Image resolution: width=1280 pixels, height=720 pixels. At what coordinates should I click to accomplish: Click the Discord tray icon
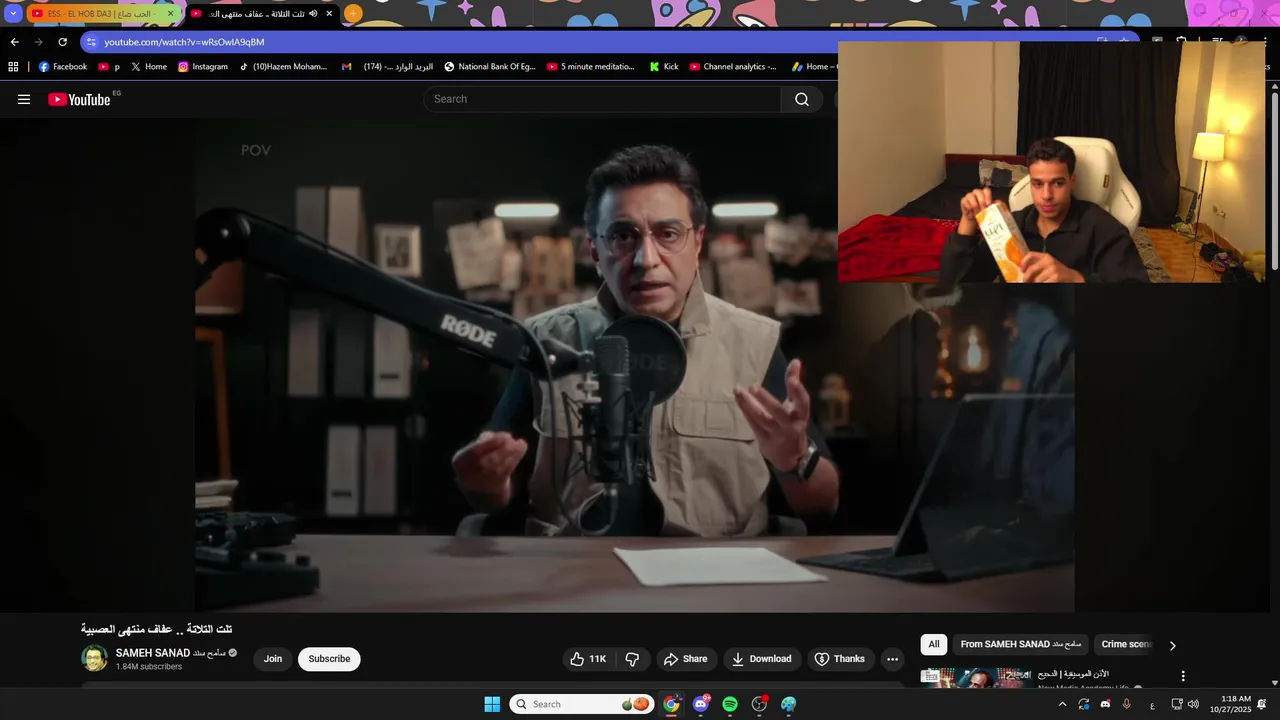click(x=1105, y=704)
